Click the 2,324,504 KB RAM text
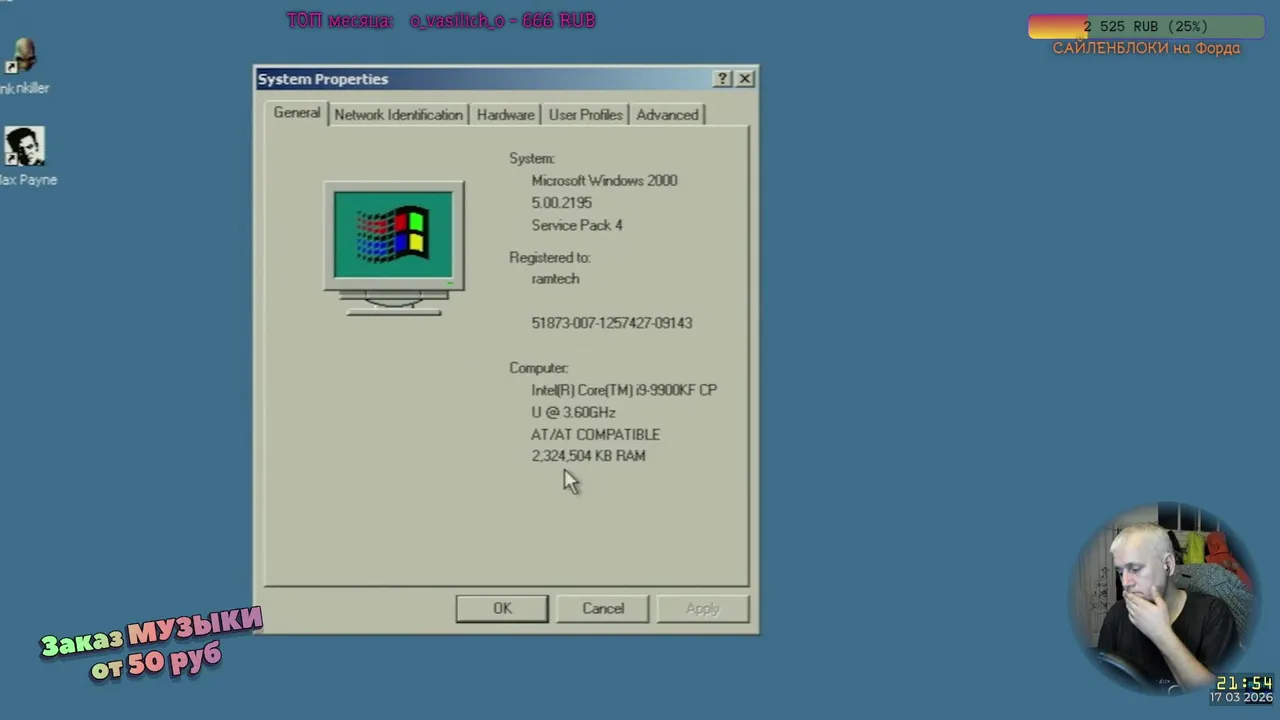The image size is (1280, 720). pyautogui.click(x=588, y=456)
